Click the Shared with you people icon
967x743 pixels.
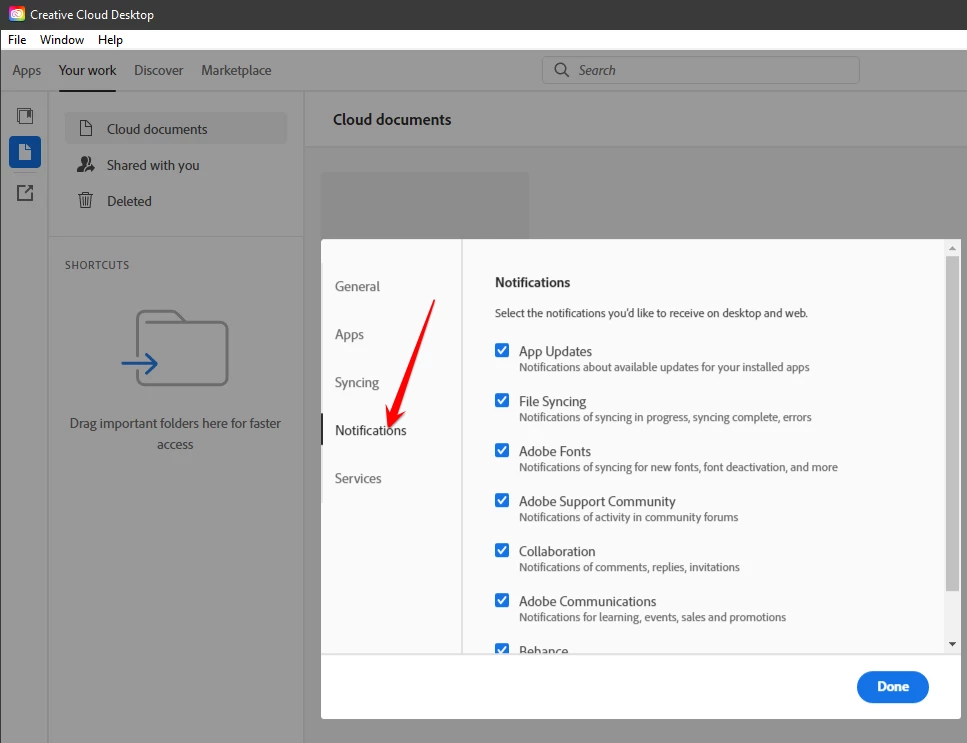click(85, 164)
